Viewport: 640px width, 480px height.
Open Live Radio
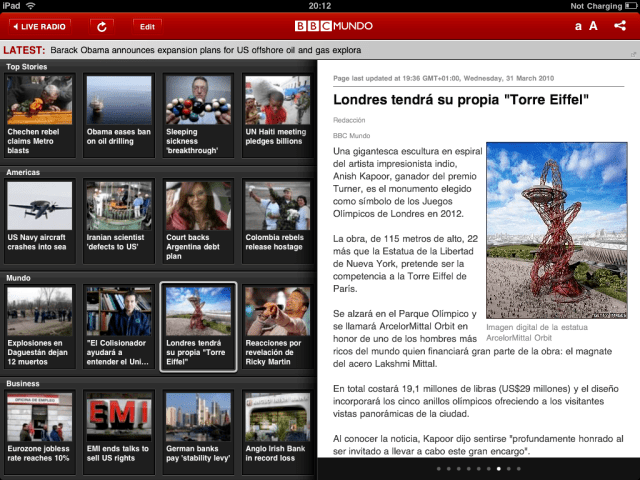(40, 25)
